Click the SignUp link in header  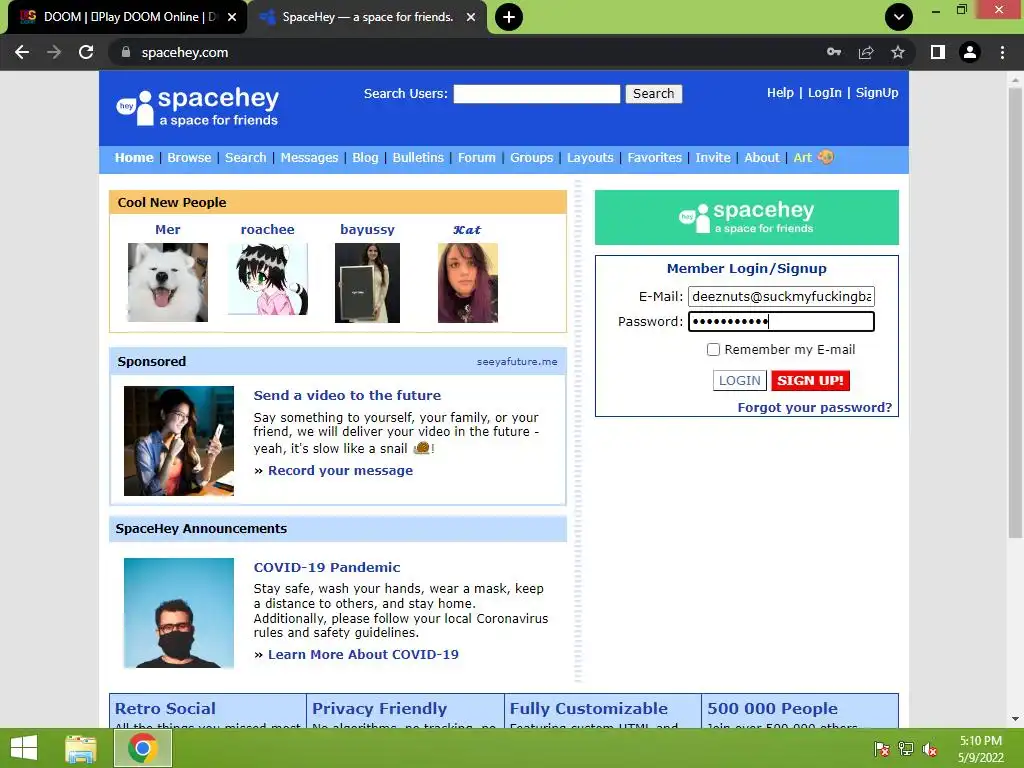tap(876, 93)
